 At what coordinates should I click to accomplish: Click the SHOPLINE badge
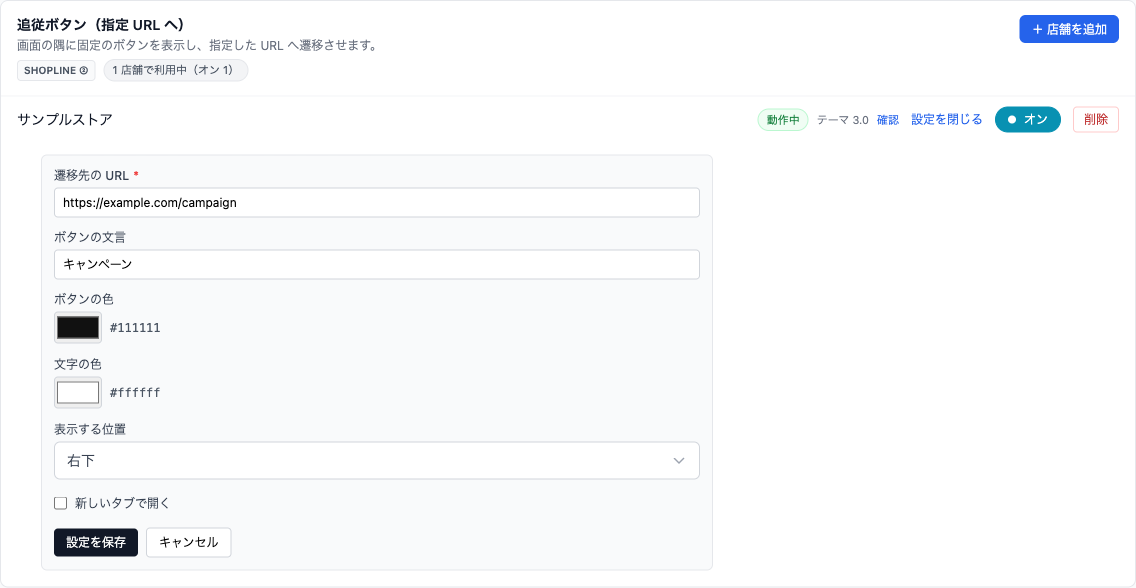57,71
